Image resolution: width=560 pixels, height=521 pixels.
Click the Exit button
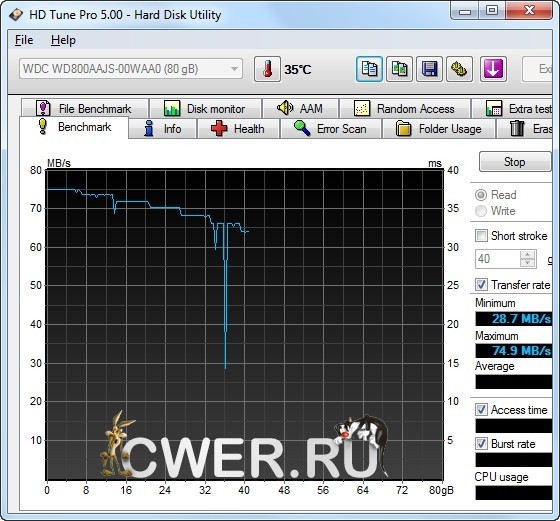coord(538,69)
